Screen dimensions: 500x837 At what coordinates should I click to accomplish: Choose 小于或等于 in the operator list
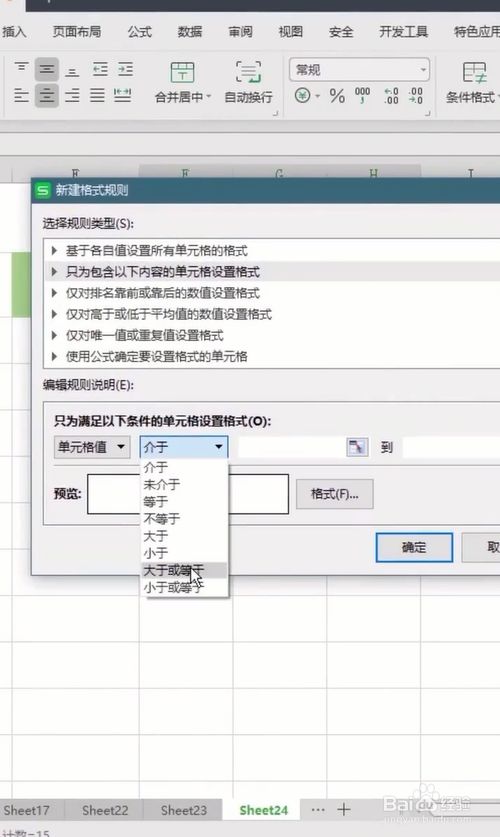184,587
